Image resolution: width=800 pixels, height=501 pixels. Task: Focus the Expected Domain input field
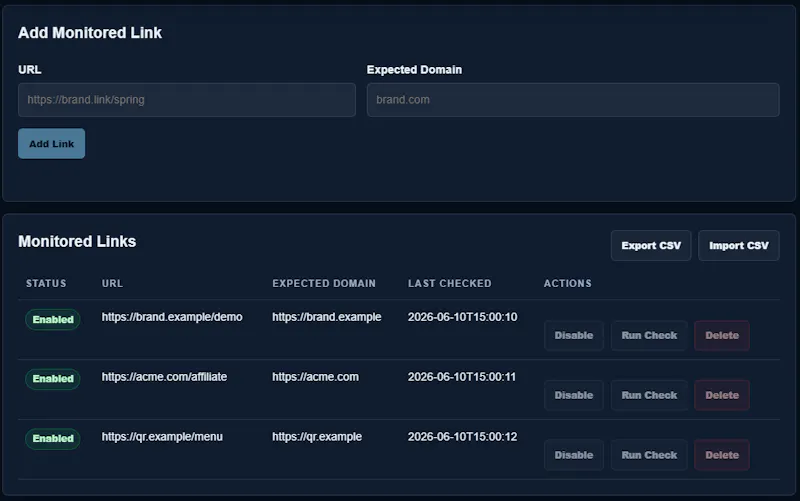pos(573,100)
